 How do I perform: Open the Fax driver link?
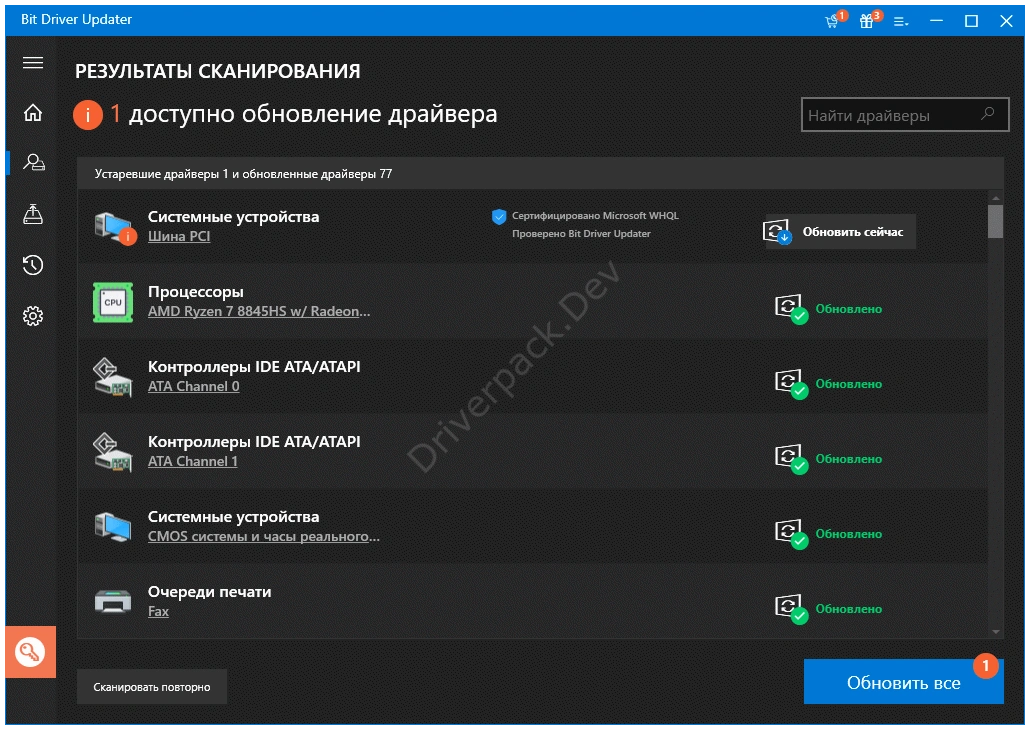(x=158, y=611)
